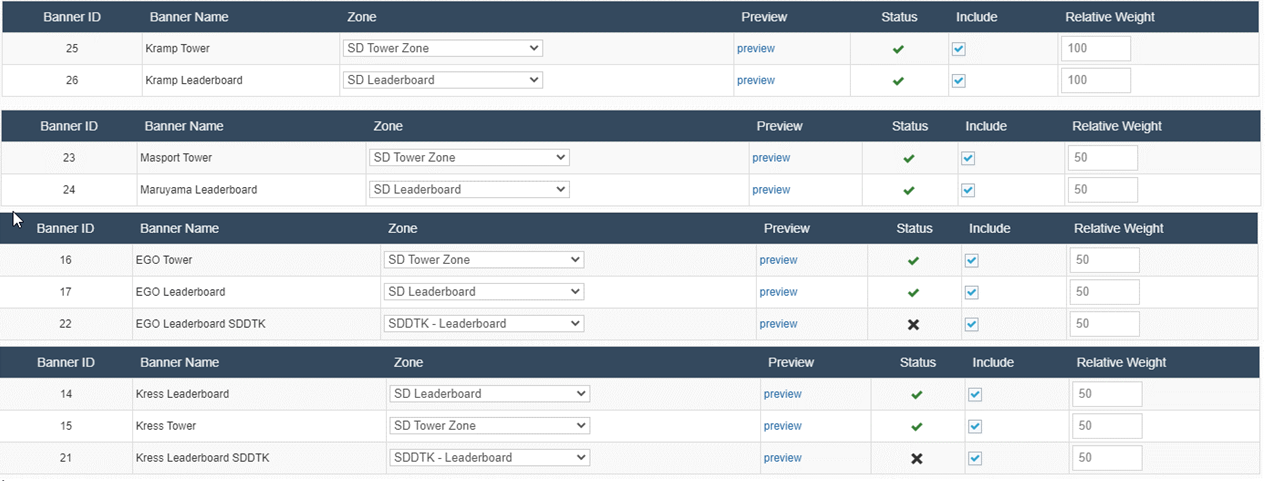Viewport: 1265px width, 481px height.
Task: Click the status X for Kress Leaderboard SDDTK
Action: point(916,458)
